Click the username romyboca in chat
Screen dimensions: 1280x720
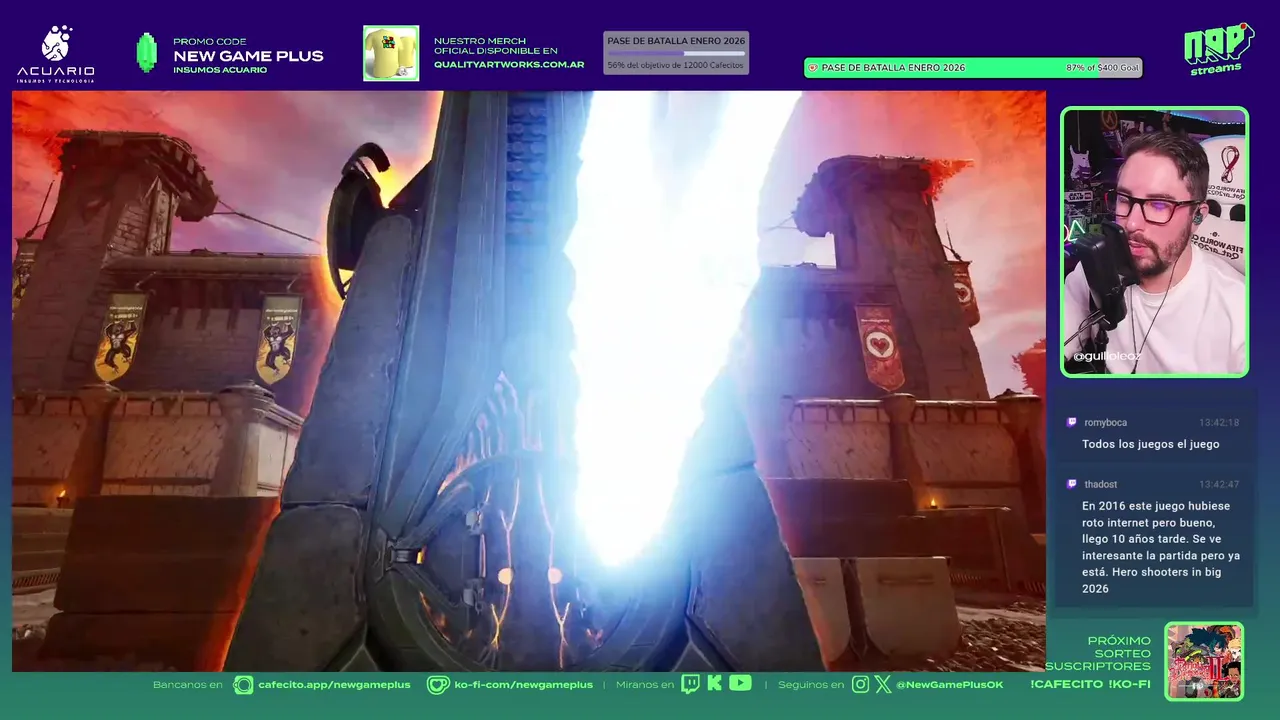click(1105, 422)
